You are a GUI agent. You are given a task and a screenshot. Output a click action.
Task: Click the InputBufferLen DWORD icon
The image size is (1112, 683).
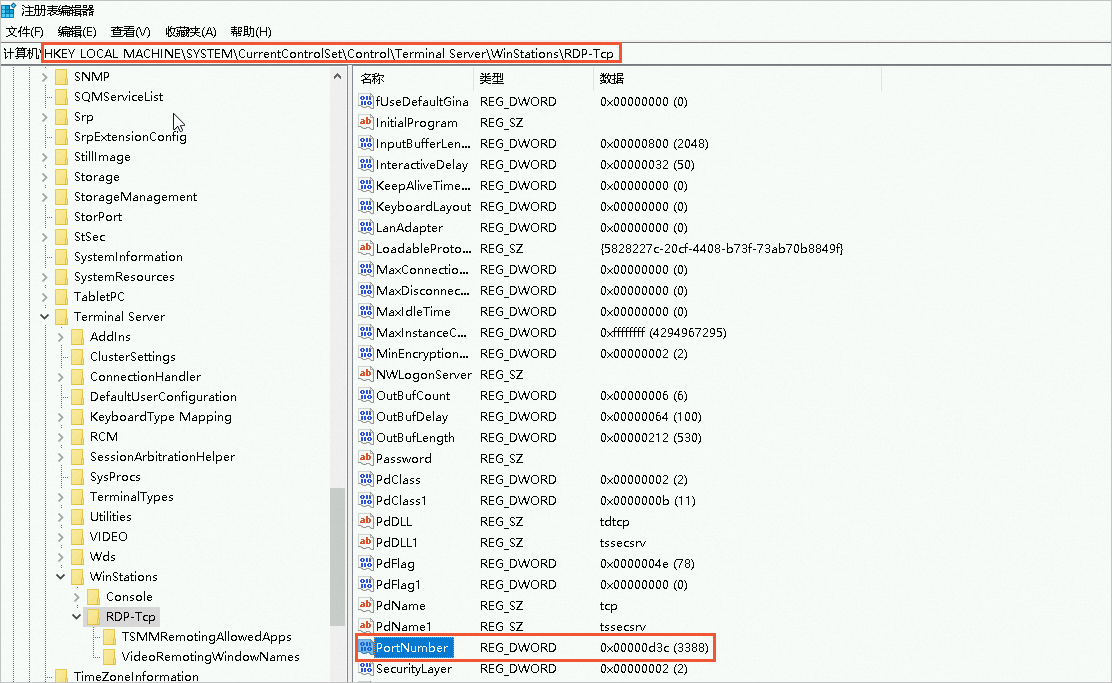(x=365, y=143)
